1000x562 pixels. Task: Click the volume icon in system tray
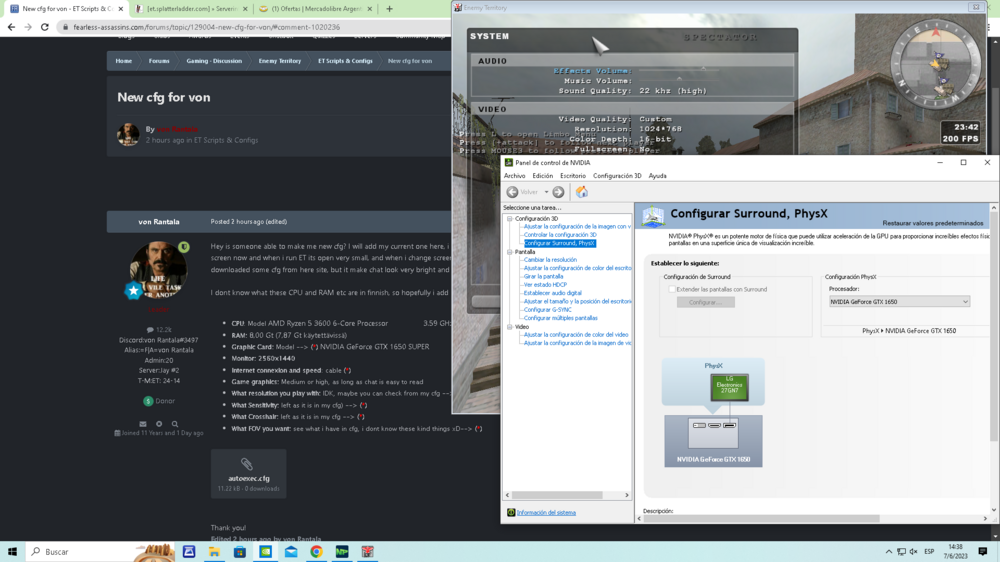click(x=913, y=551)
